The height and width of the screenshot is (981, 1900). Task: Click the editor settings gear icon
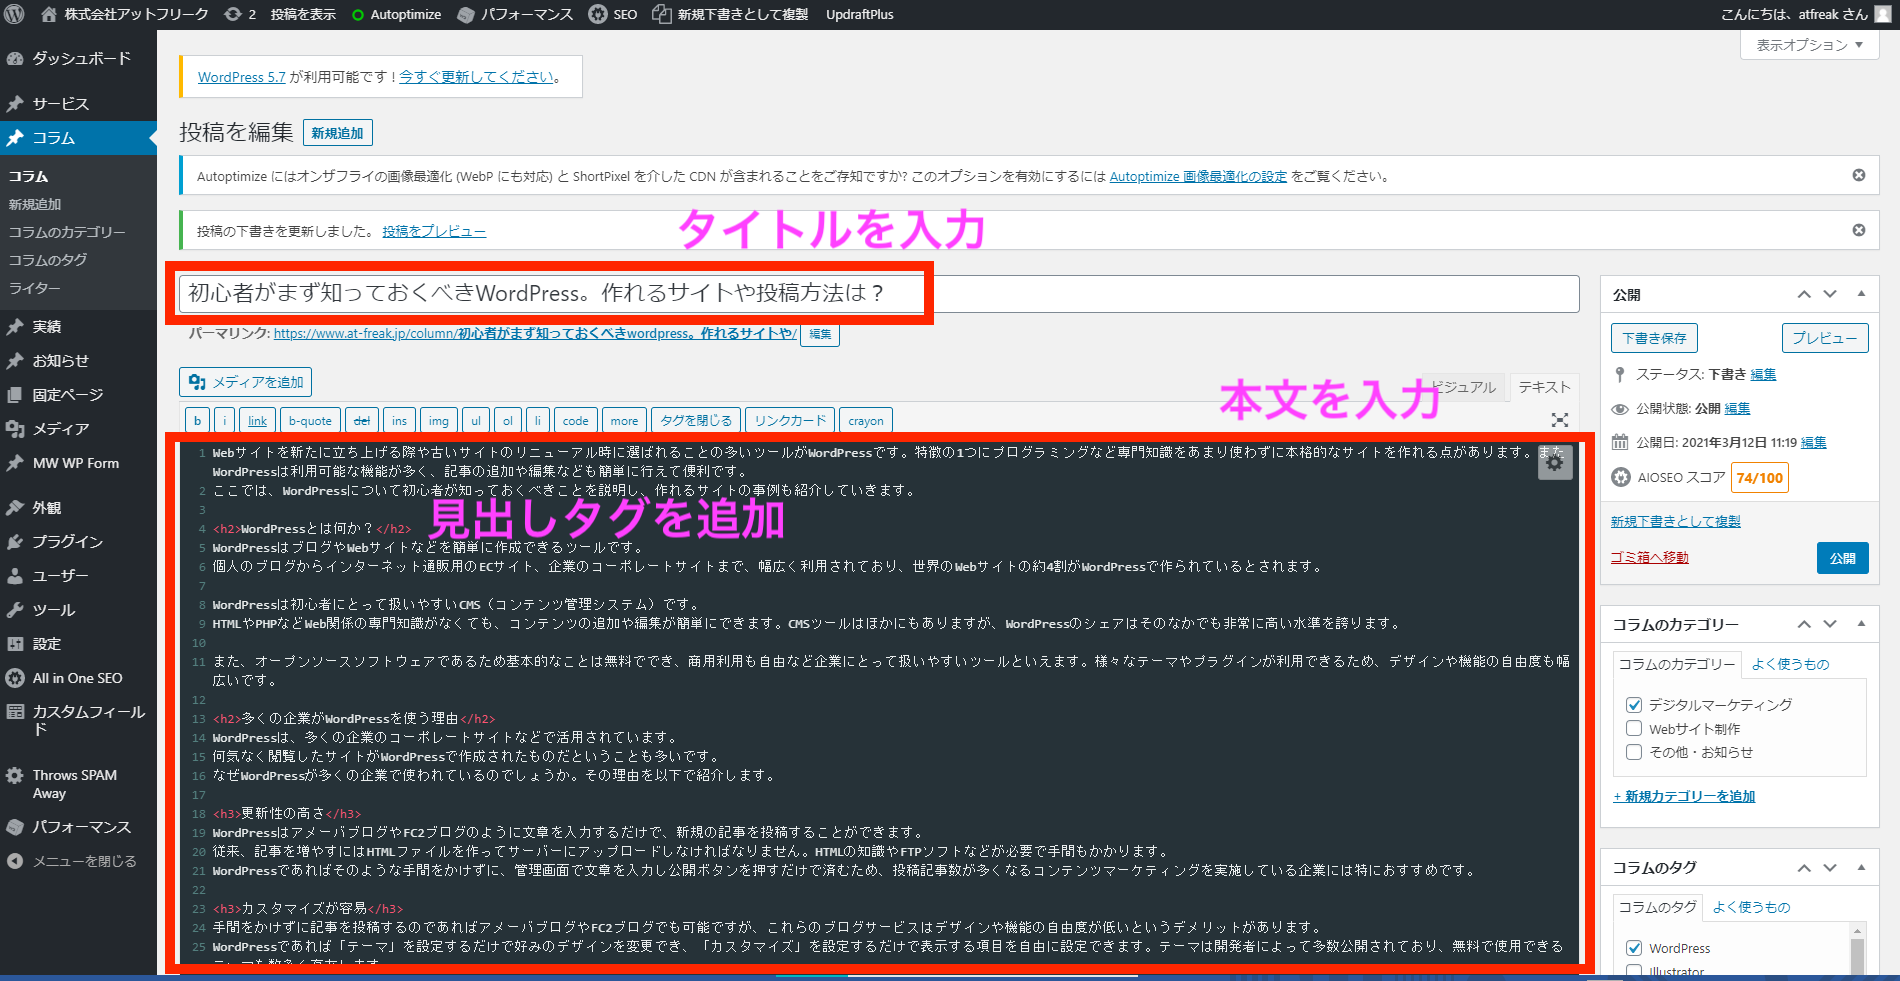(x=1555, y=463)
